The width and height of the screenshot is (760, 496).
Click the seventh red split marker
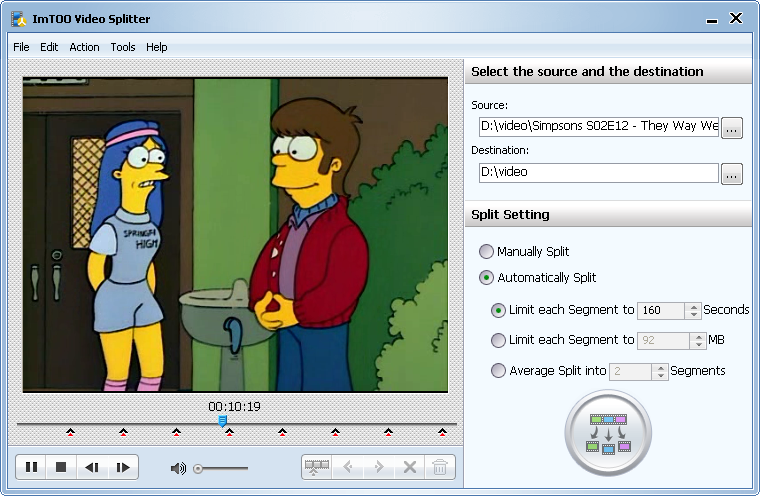click(388, 432)
